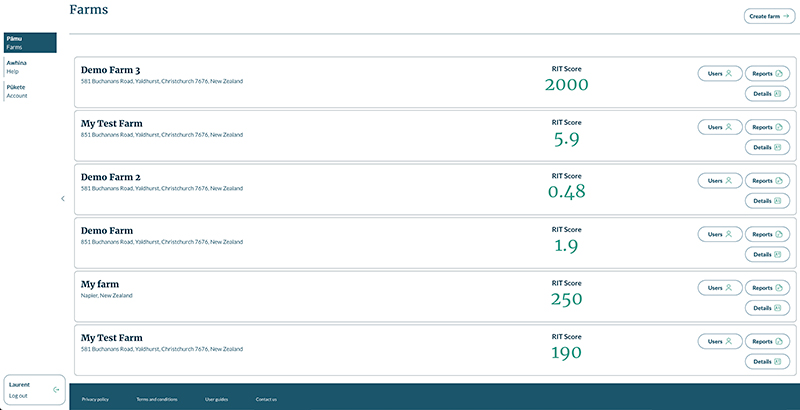
Task: Open Users for Demo Farm 3
Action: (720, 73)
